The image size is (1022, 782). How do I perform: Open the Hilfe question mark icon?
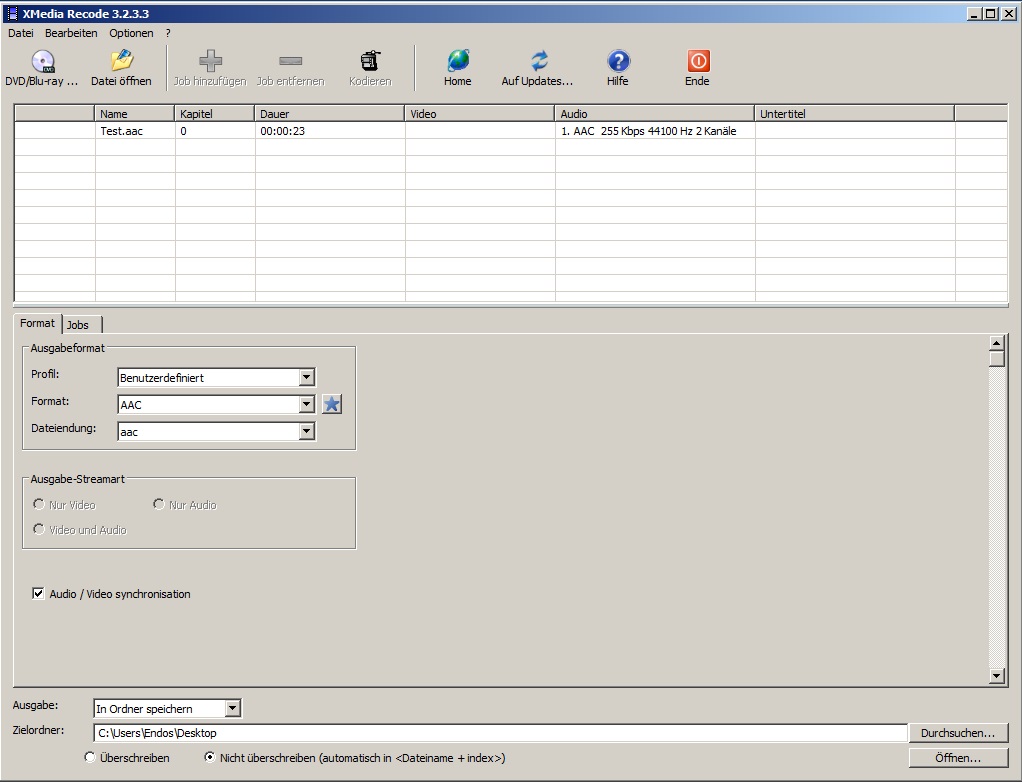pos(619,61)
